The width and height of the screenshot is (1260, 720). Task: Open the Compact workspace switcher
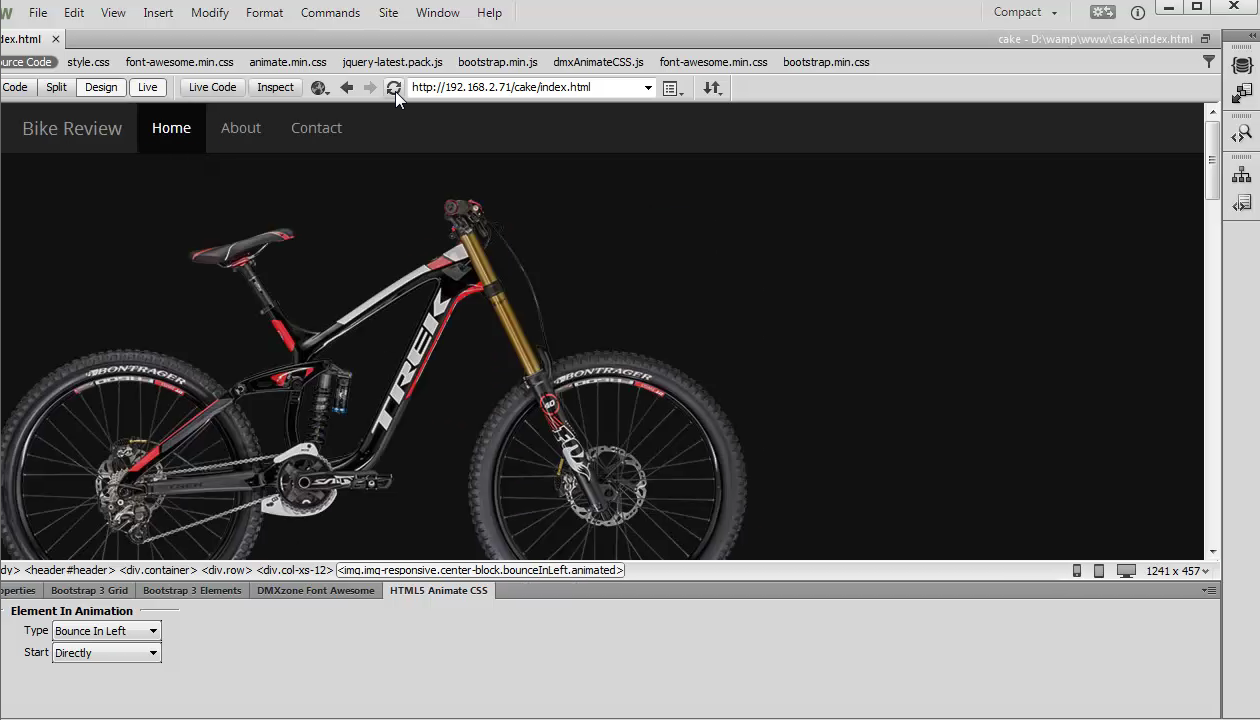1025,13
